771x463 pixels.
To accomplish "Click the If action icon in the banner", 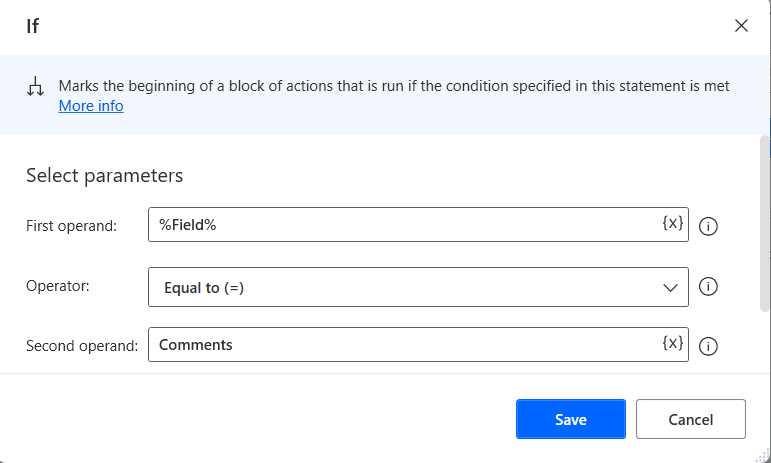I will point(35,87).
